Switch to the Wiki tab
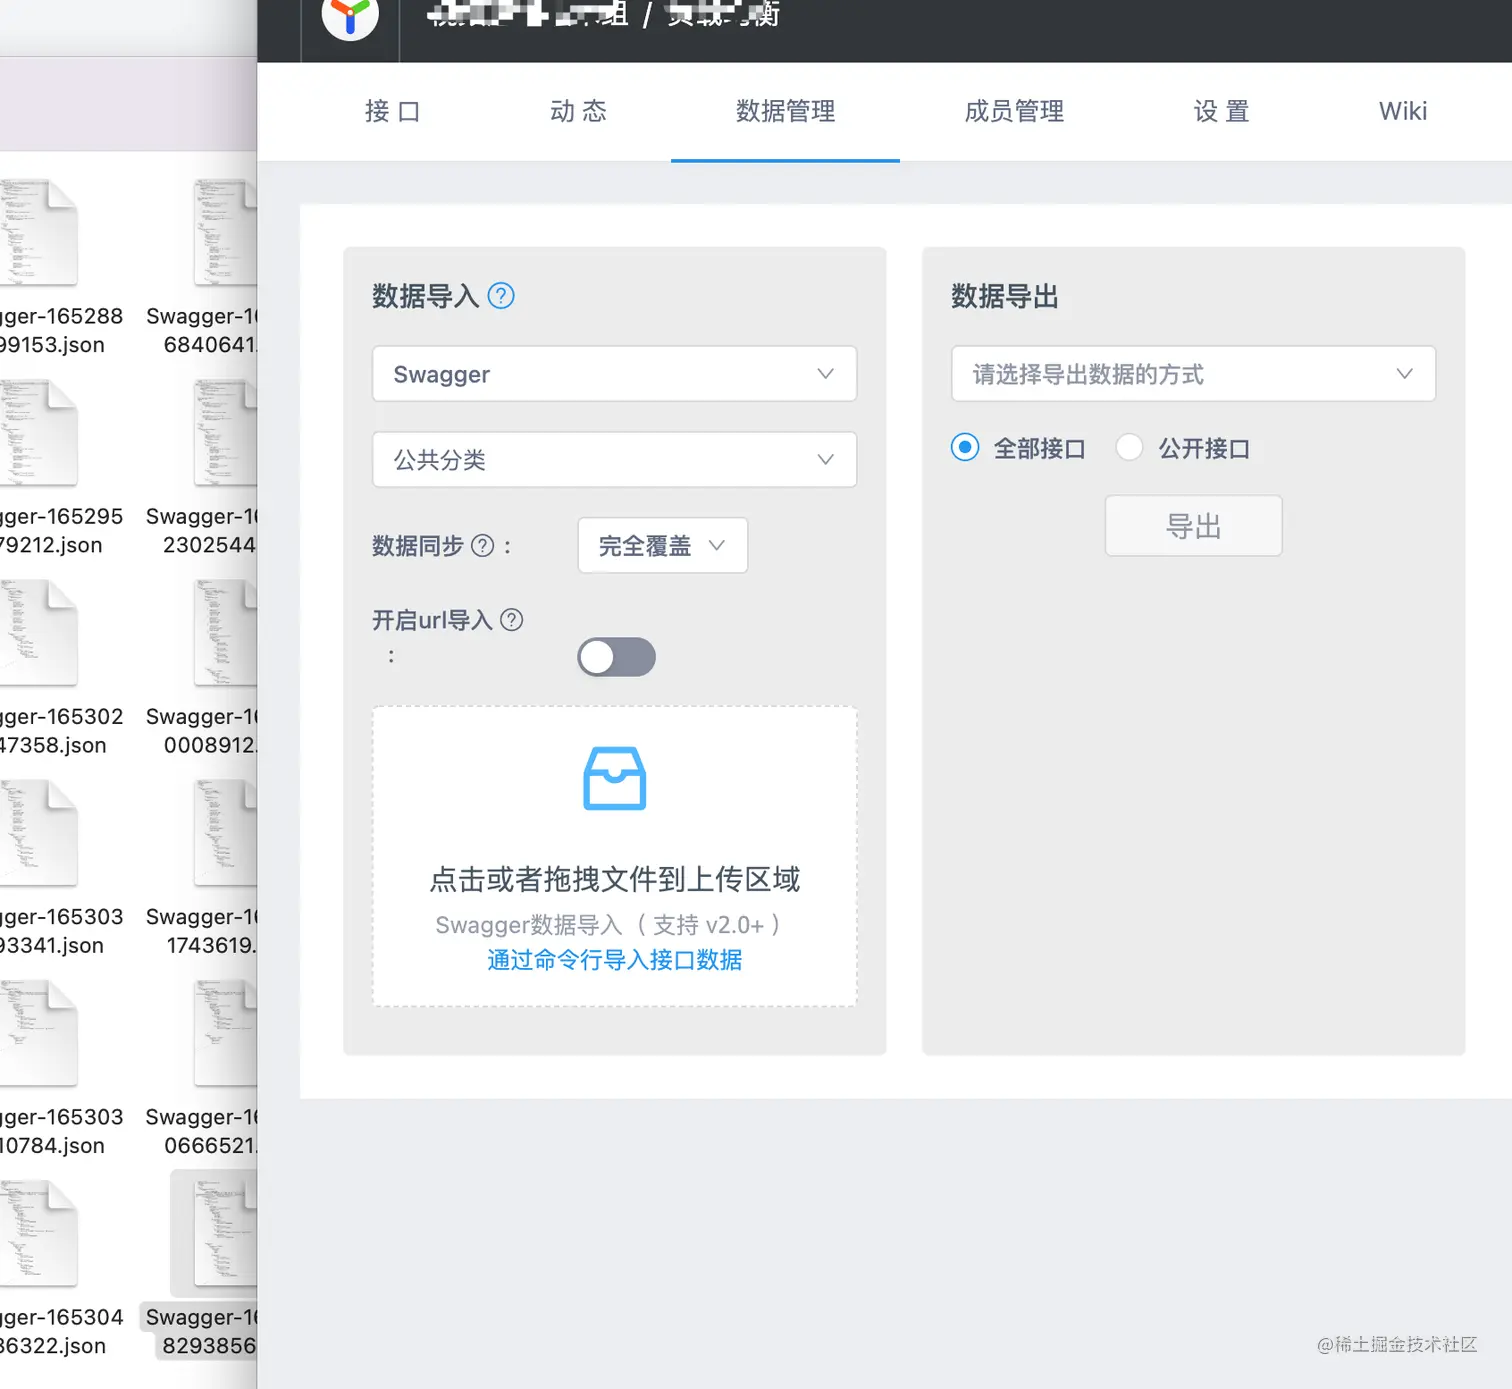This screenshot has height=1389, width=1512. point(1403,111)
